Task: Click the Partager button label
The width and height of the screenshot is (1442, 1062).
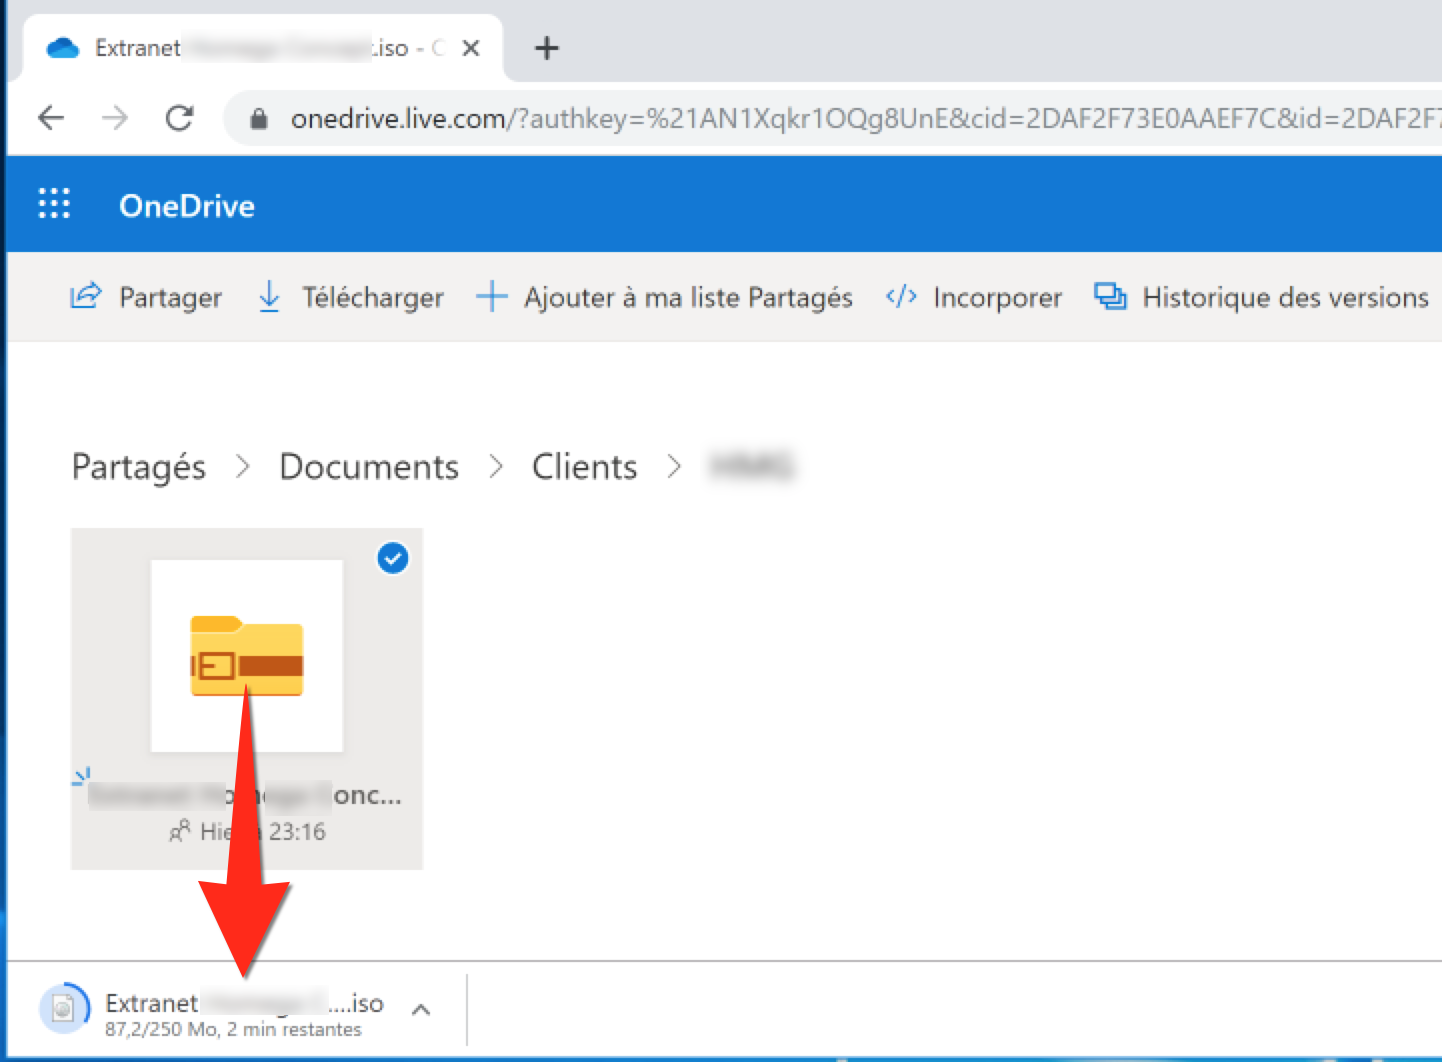Action: point(171,298)
